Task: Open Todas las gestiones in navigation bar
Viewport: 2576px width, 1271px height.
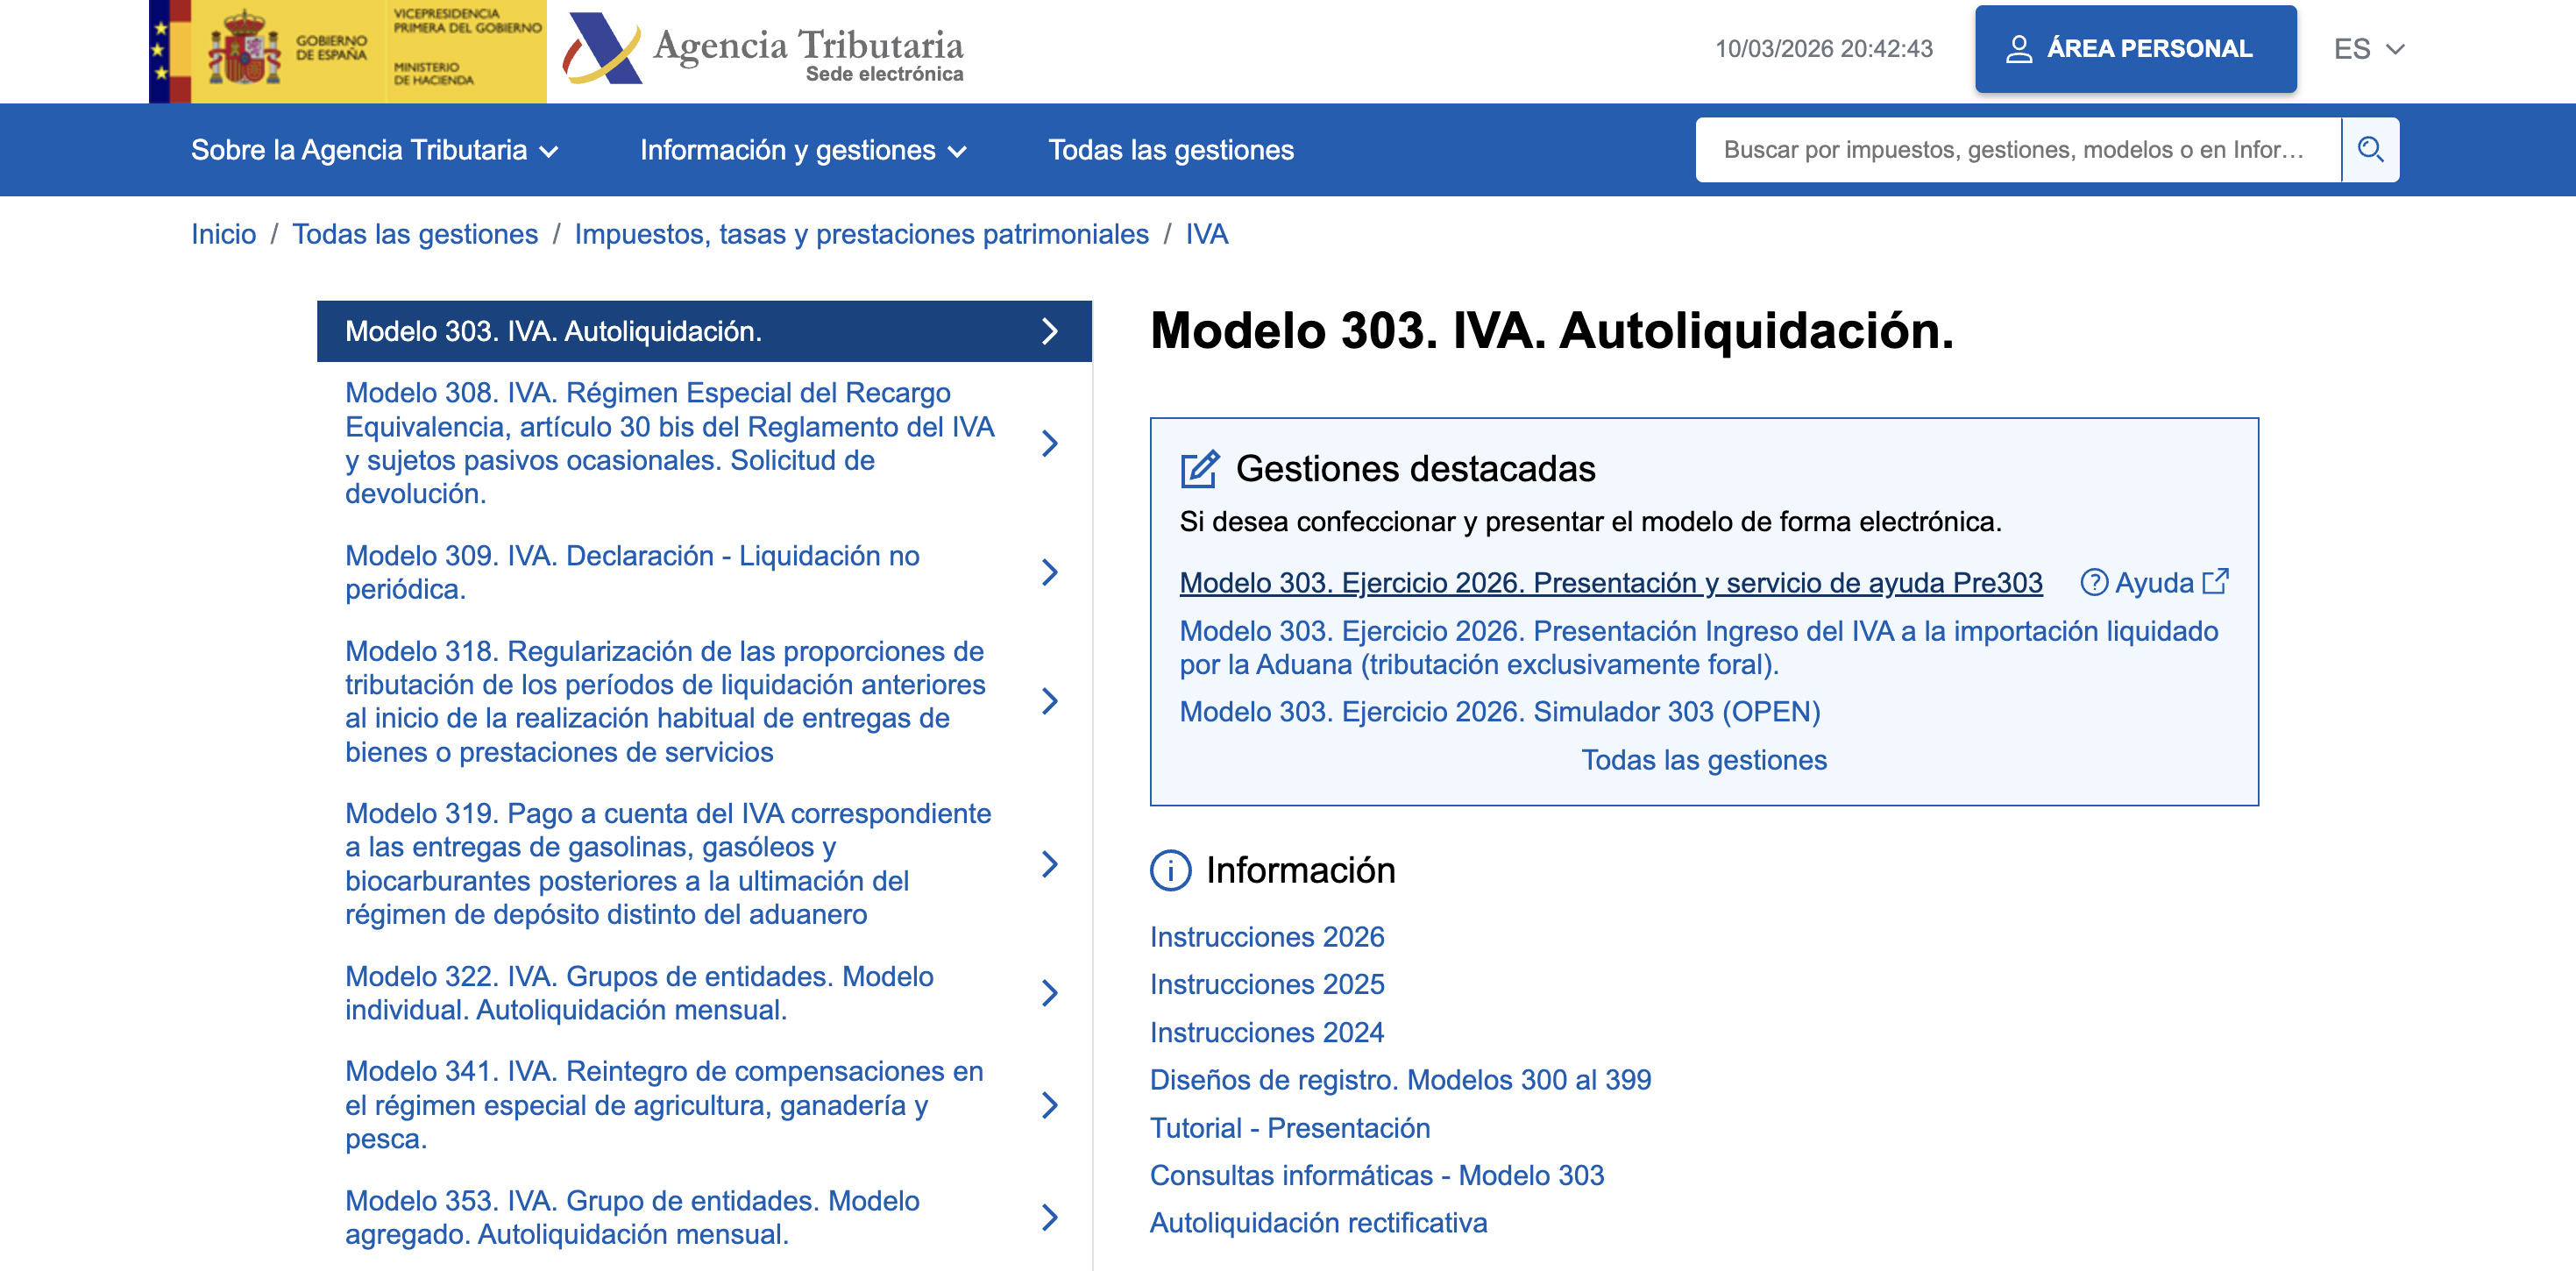Action: click(x=1170, y=150)
